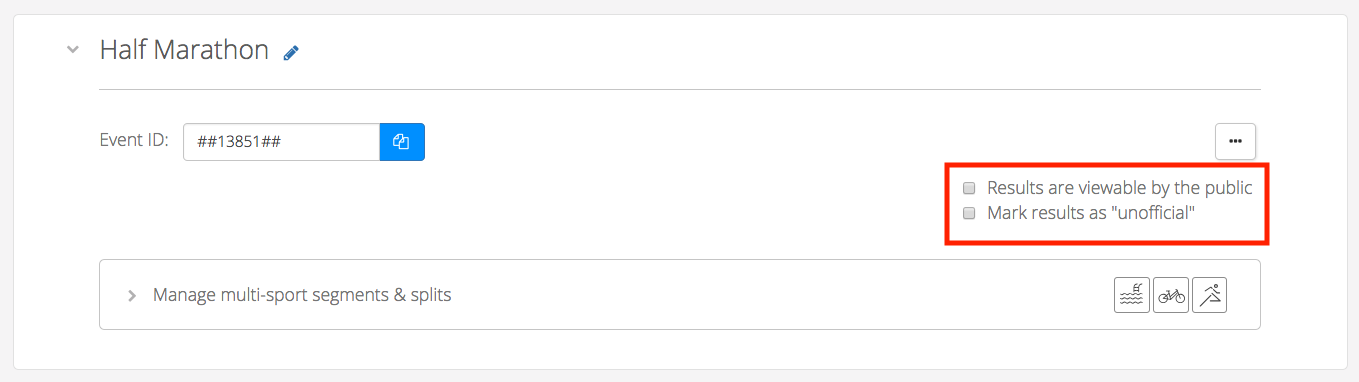The height and width of the screenshot is (382, 1359).
Task: Open 'Manage multi-sport segments & splits' text
Action: click(302, 295)
